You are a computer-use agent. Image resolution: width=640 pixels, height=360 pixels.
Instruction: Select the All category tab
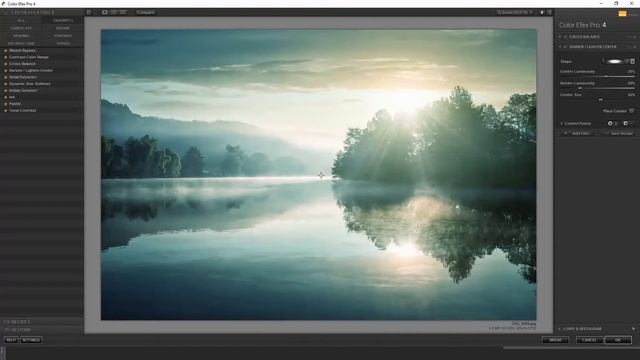click(x=21, y=20)
